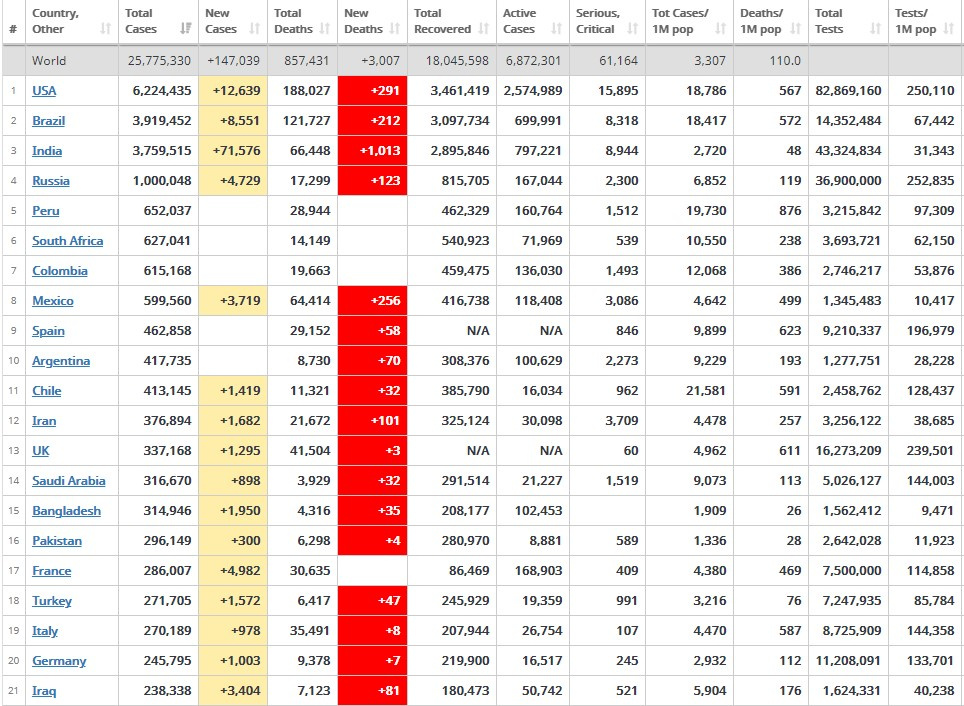Click India new cases +71,576 cell

click(233, 151)
